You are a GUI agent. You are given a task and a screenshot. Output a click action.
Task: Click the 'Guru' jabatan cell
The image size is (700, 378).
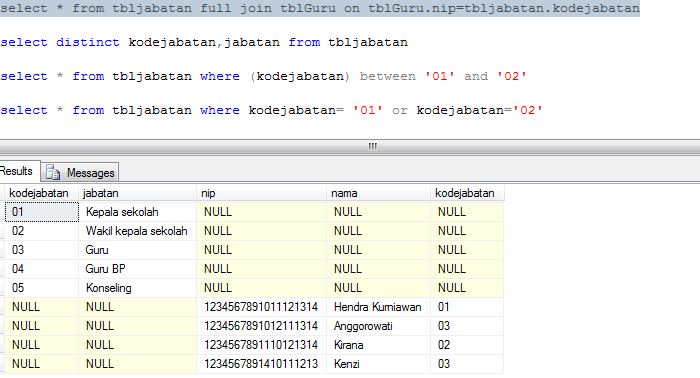tap(138, 250)
